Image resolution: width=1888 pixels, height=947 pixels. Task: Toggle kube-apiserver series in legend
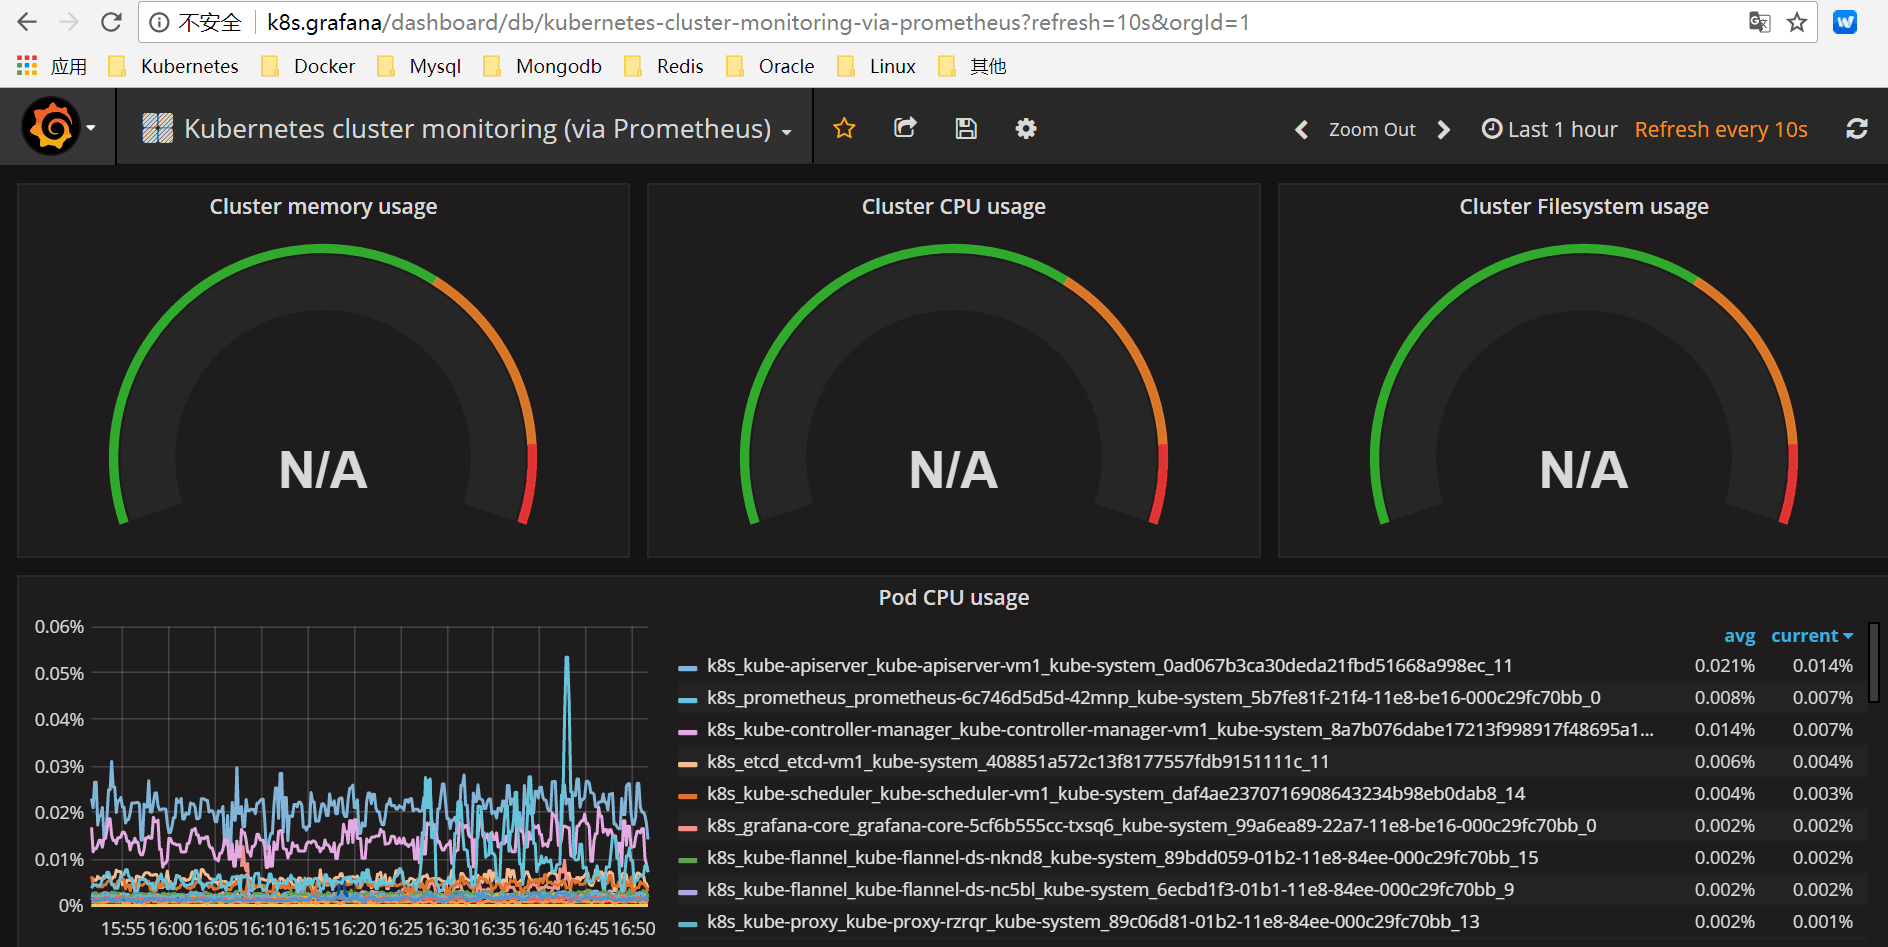click(1109, 666)
